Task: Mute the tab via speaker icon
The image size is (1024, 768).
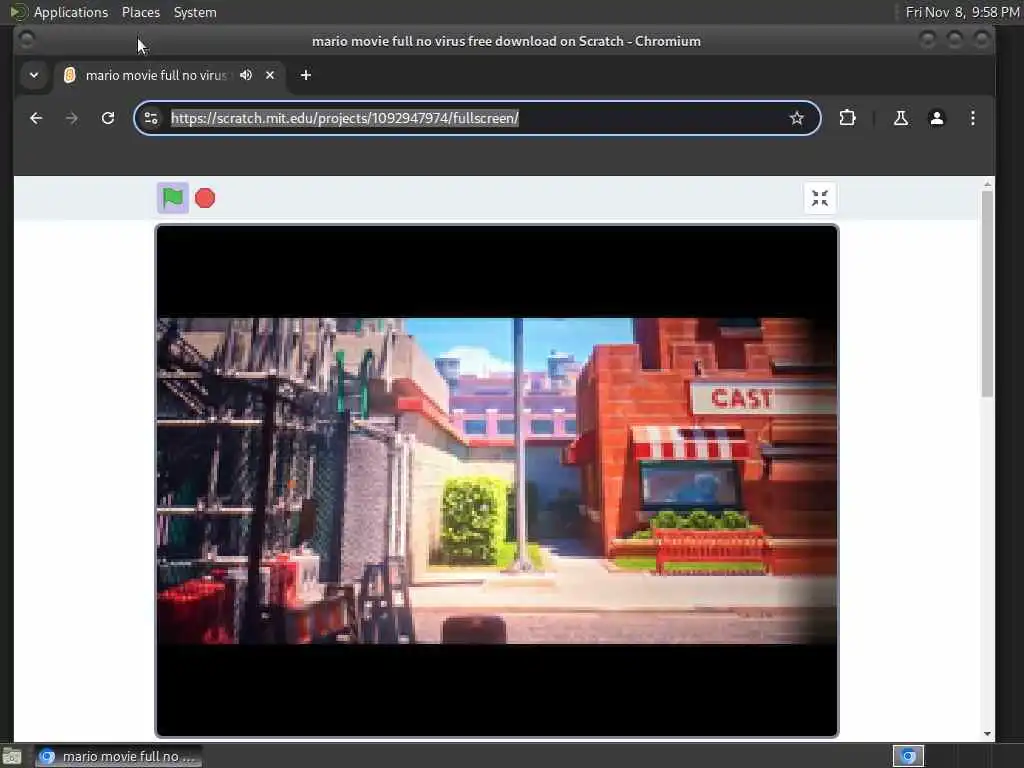Action: click(x=246, y=75)
